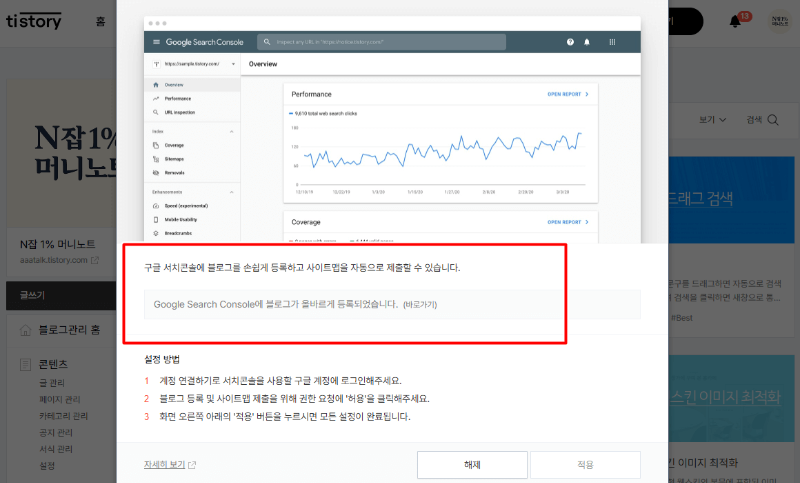800x483 pixels.
Task: Open 공지 관리 in sidebar
Action: [x=56, y=433]
